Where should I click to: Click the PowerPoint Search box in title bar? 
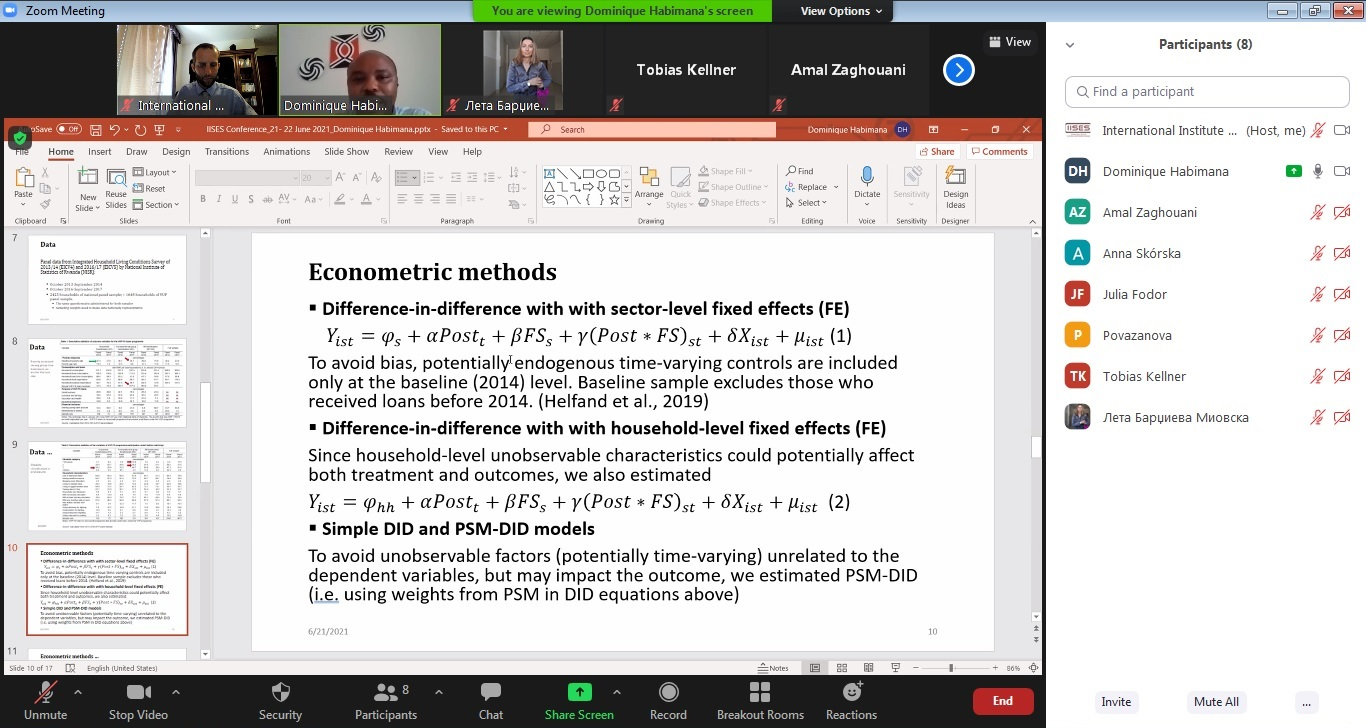[x=652, y=129]
